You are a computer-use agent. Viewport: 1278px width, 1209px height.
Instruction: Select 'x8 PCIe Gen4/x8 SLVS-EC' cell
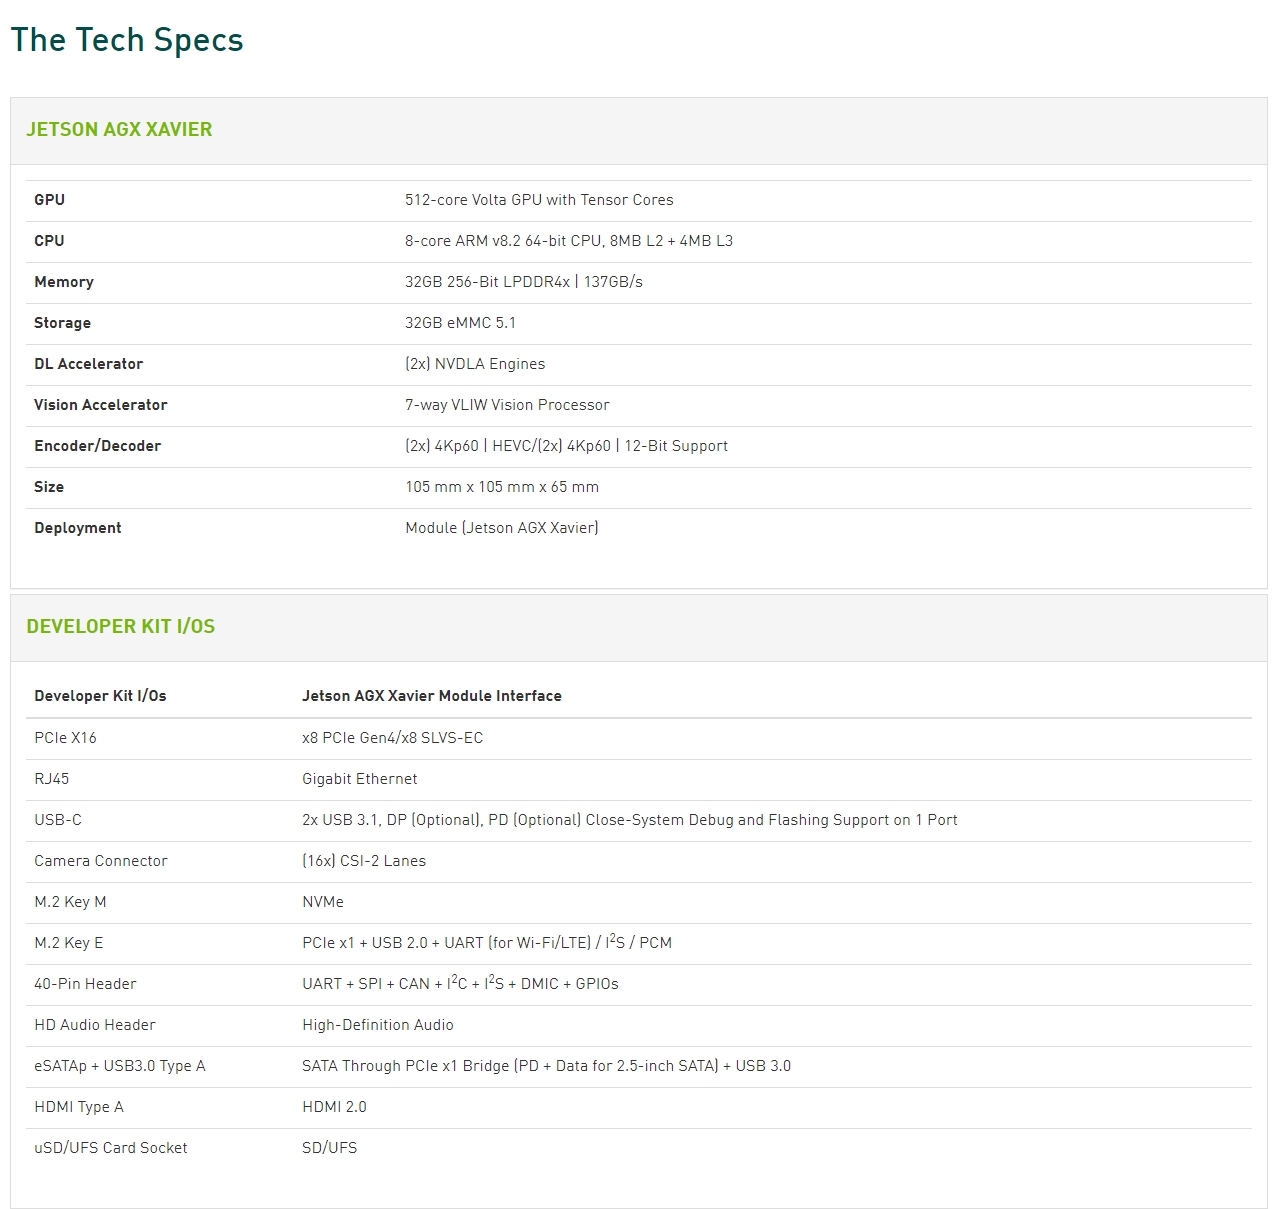[393, 738]
